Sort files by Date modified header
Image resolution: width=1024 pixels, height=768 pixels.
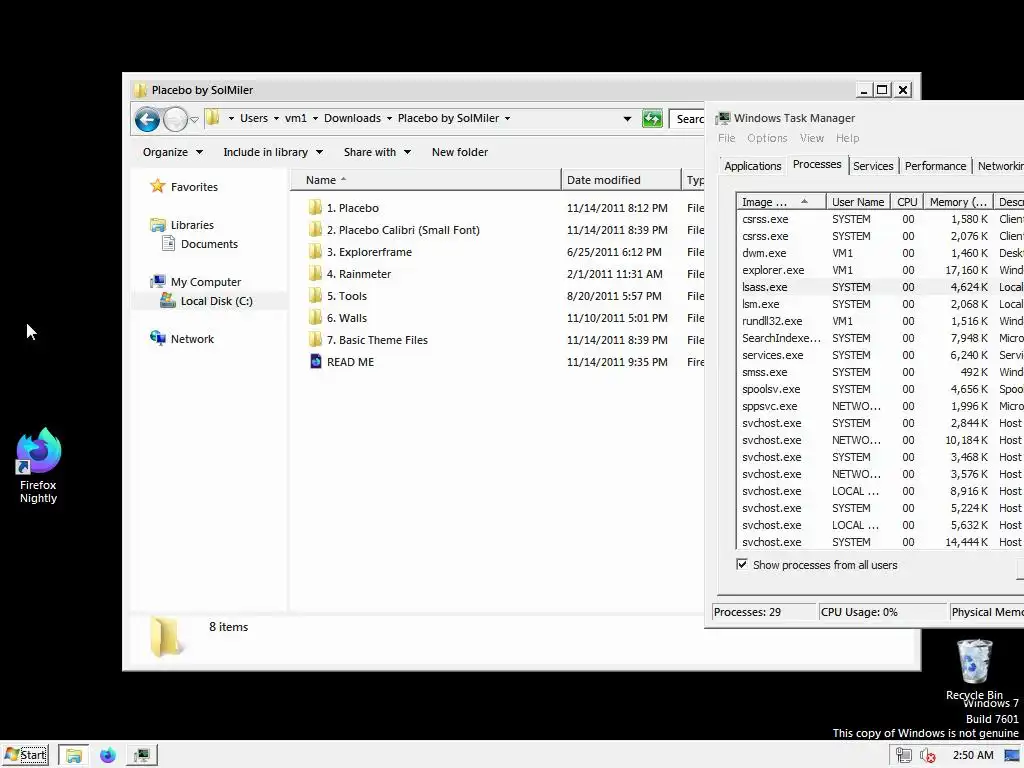620,180
